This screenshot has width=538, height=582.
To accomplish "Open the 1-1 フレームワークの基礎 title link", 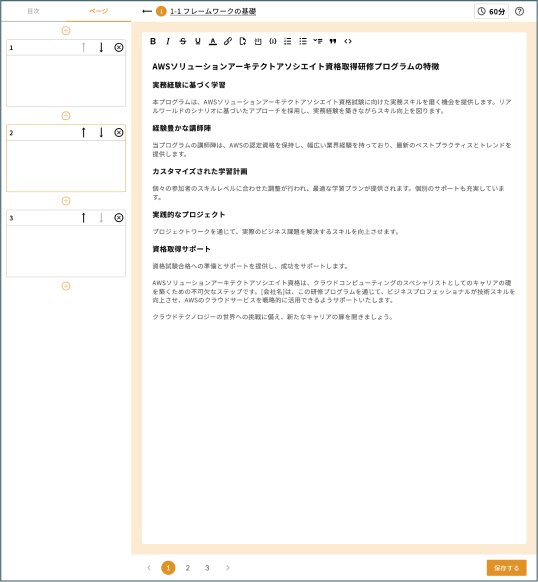I will pyautogui.click(x=213, y=12).
